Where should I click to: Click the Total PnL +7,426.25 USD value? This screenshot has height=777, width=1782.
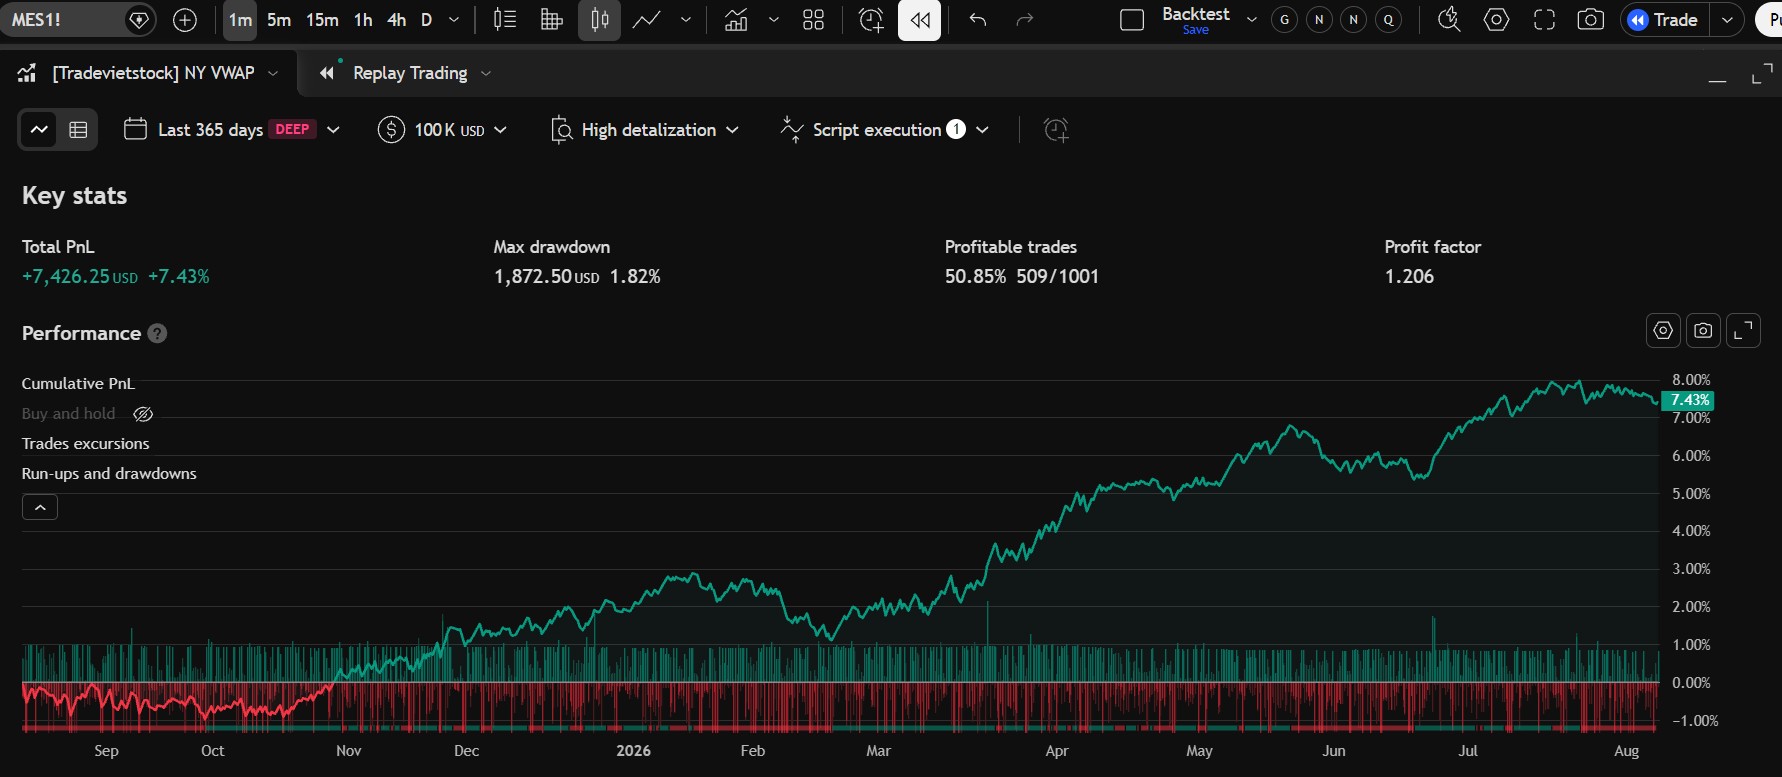80,276
